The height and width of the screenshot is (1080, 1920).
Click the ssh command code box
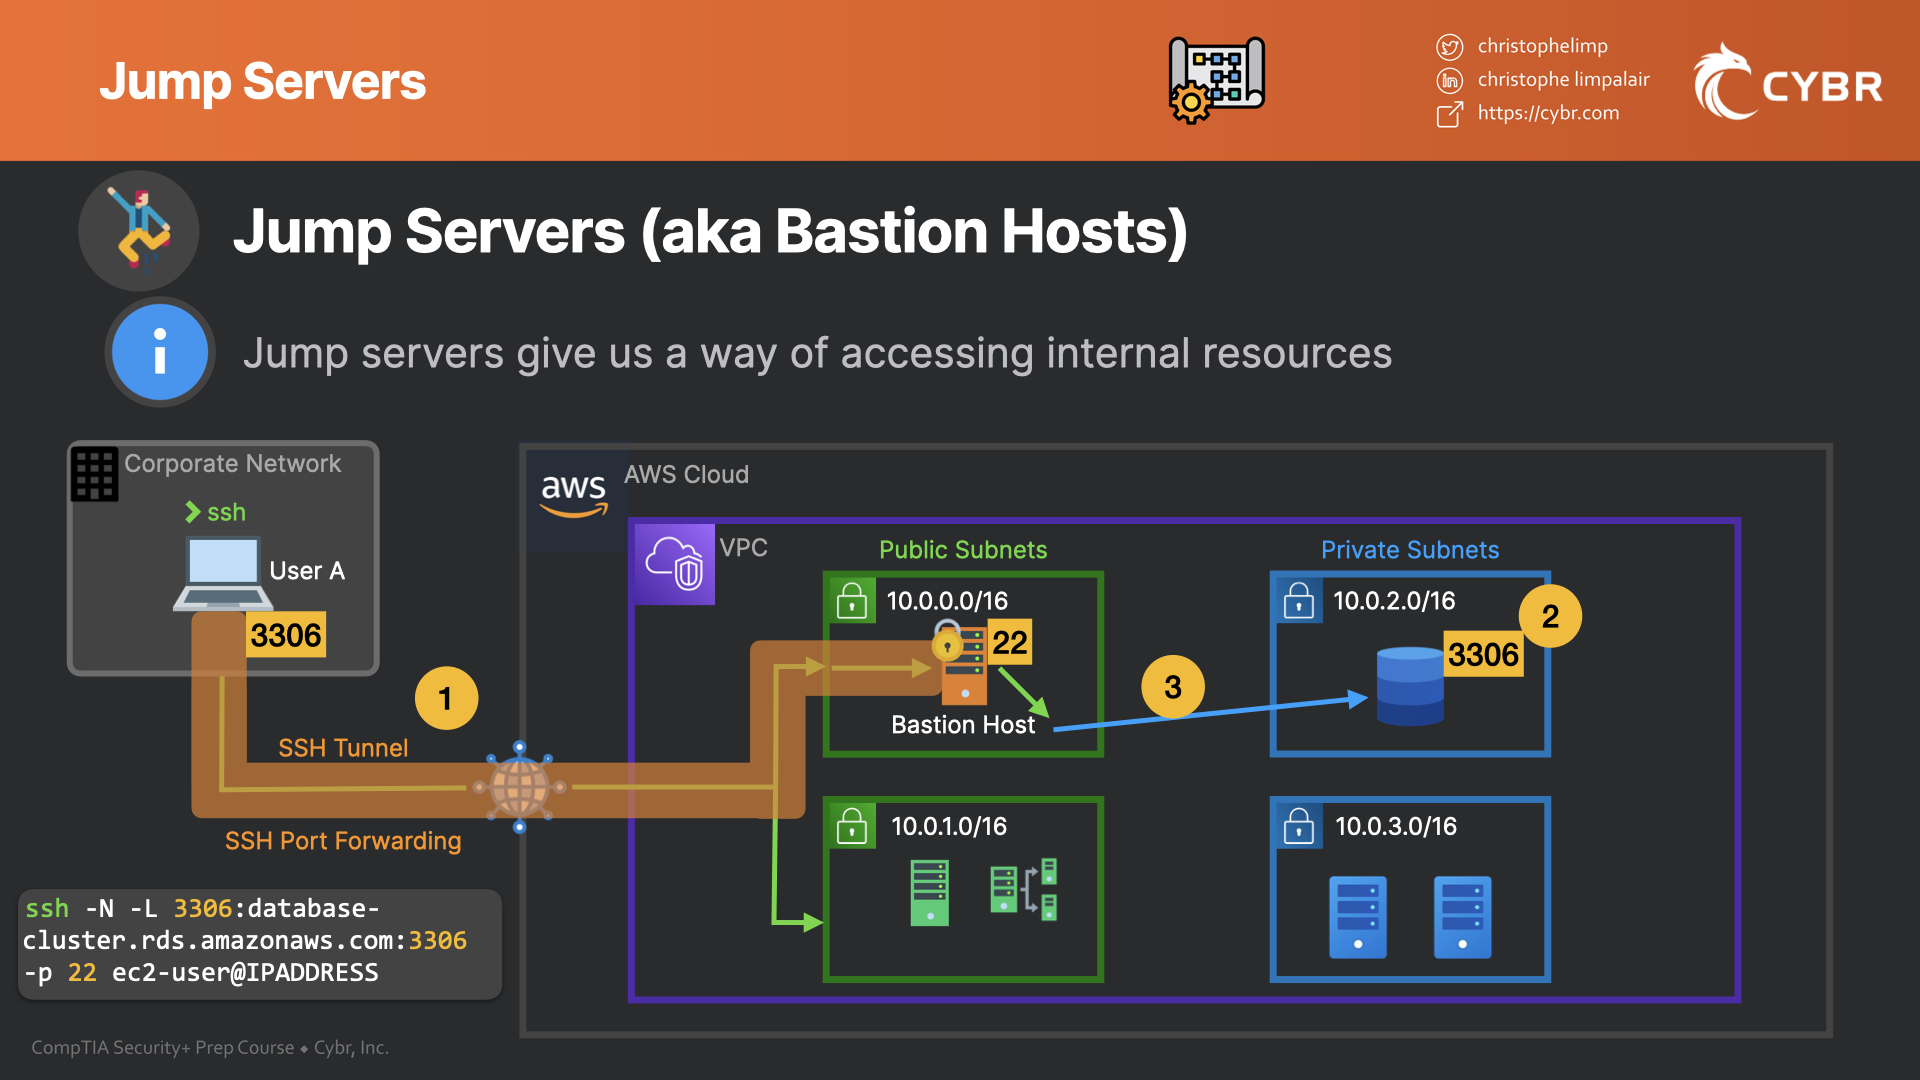click(x=260, y=942)
